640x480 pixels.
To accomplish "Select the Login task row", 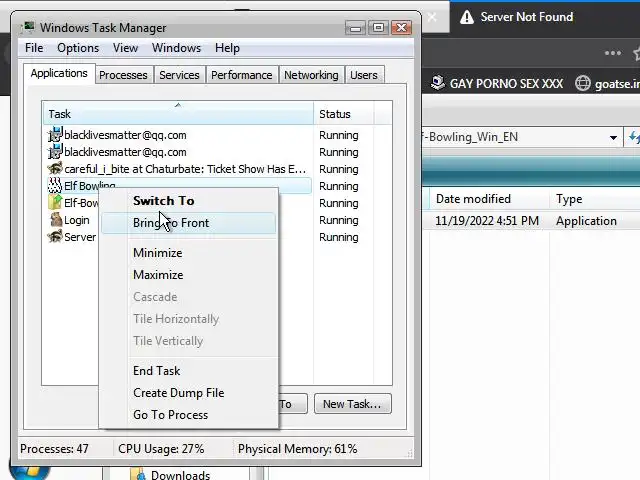I will tap(71, 220).
